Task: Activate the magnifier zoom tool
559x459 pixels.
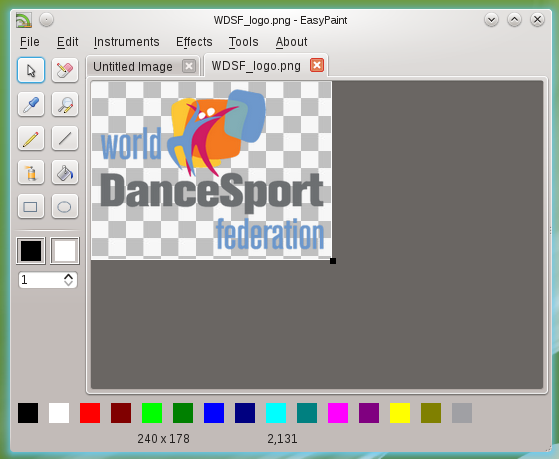Action: (x=65, y=104)
